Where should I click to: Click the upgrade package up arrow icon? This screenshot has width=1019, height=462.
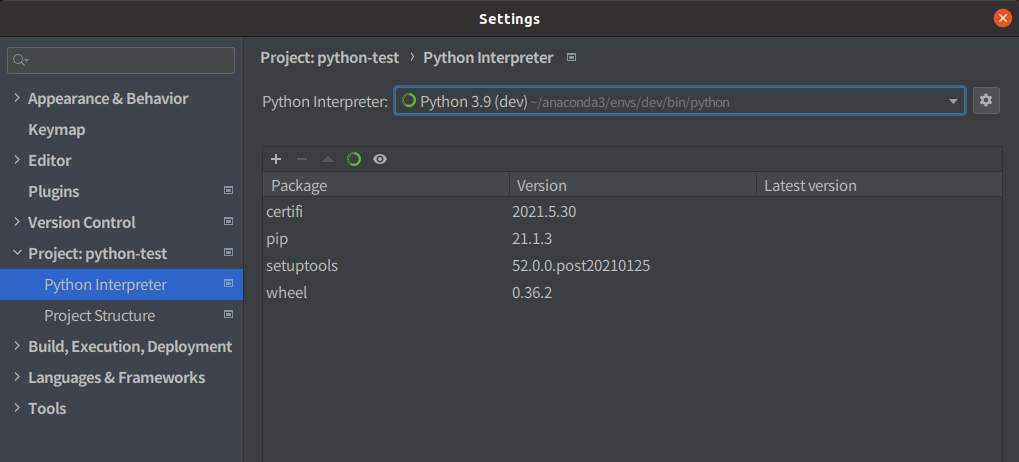coord(328,159)
